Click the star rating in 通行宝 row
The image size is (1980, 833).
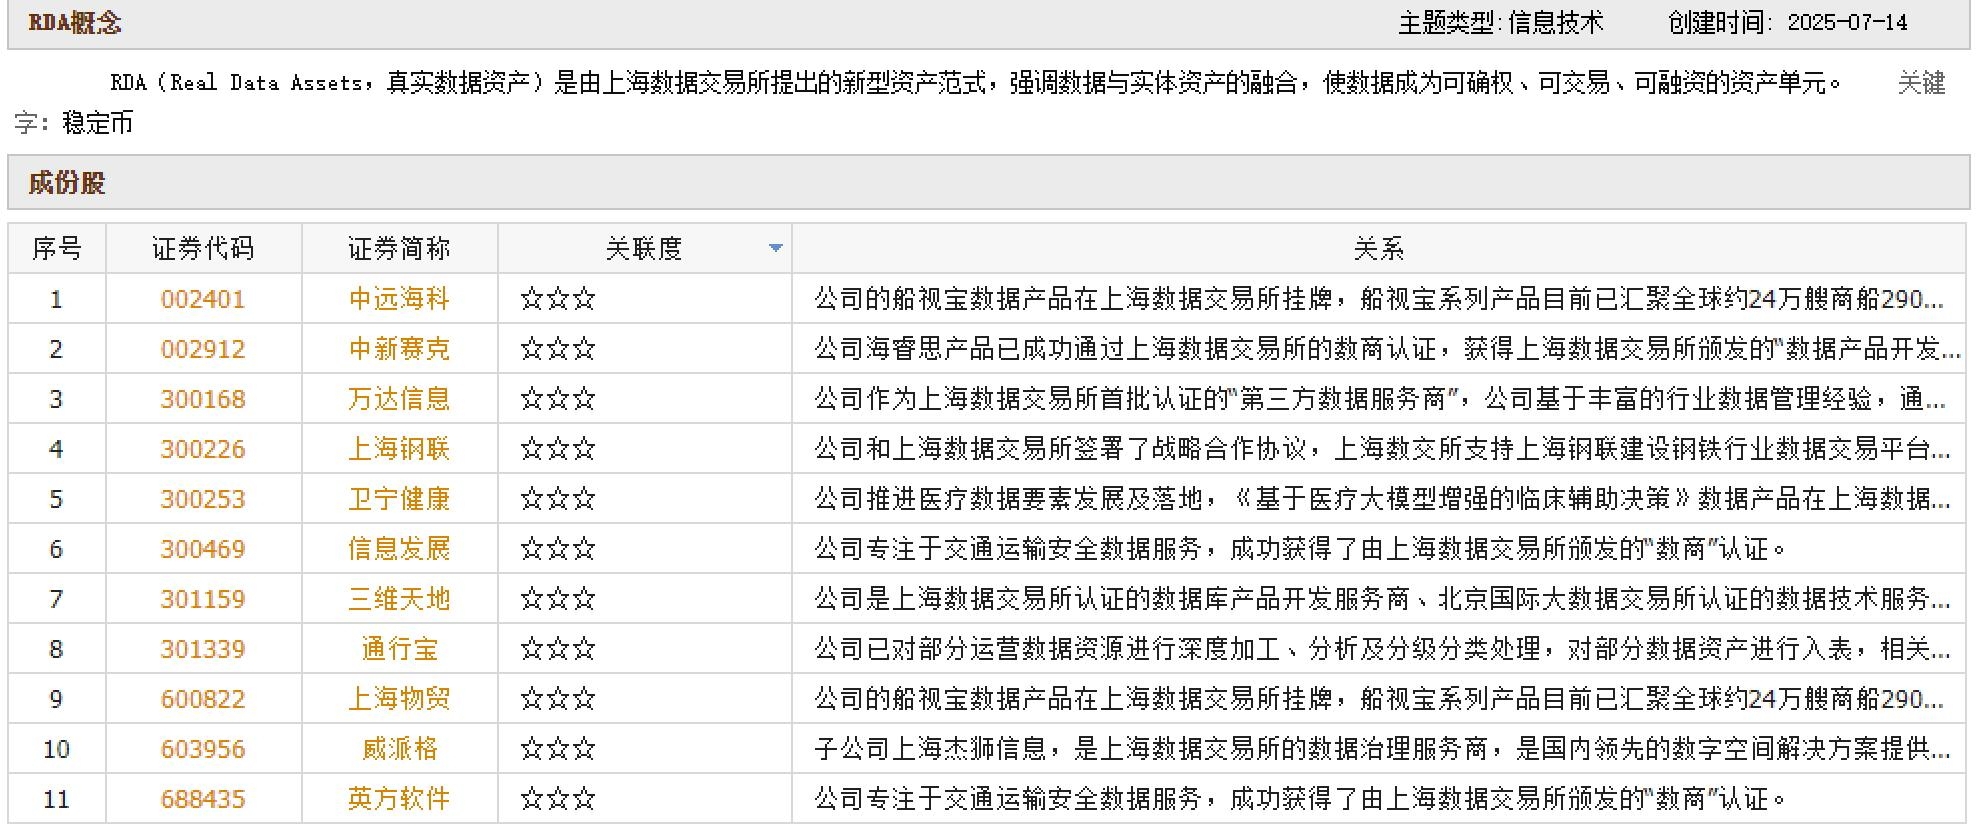pos(558,649)
